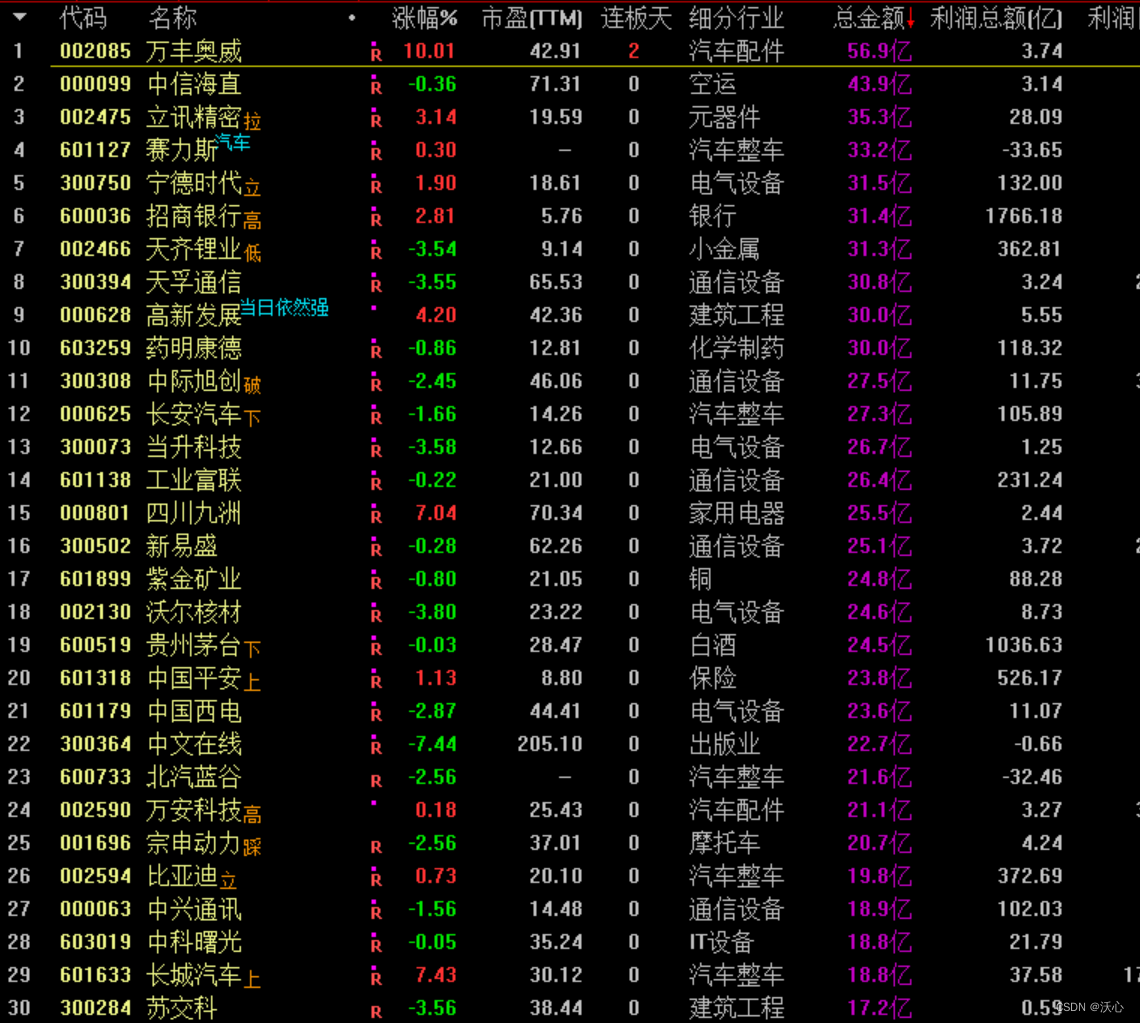Click the R marker icon for 紫金矿业
Image resolution: width=1140 pixels, height=1023 pixels.
click(376, 580)
